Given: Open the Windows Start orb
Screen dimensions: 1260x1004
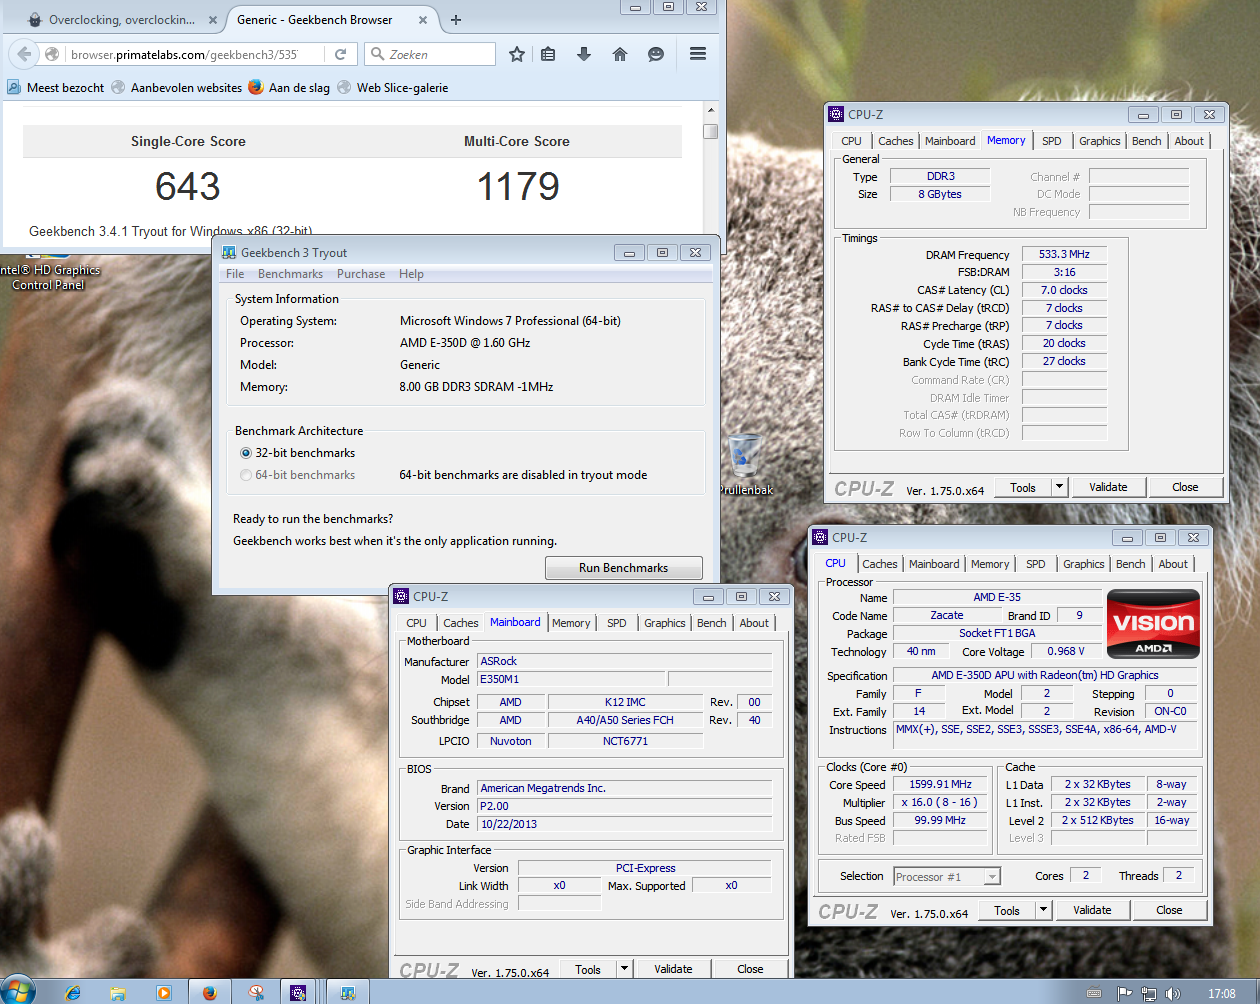Looking at the screenshot, I should point(18,990).
